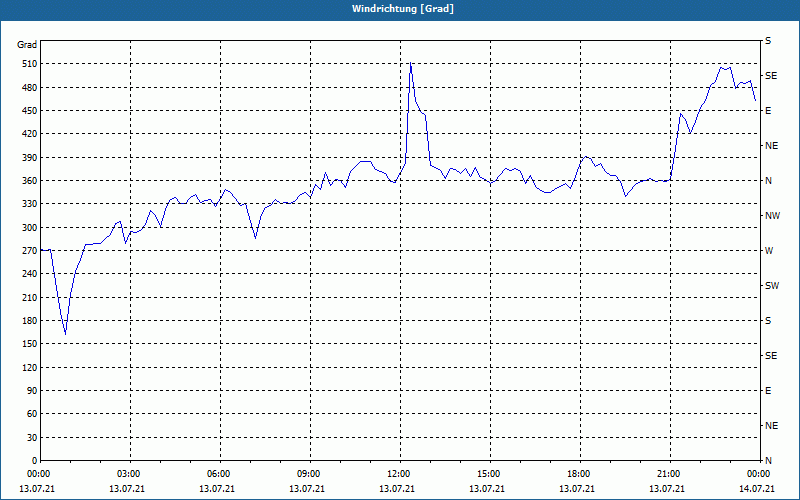Screen dimensions: 800x500
Task: Pick the 60 y-axis value
Action: [32, 414]
